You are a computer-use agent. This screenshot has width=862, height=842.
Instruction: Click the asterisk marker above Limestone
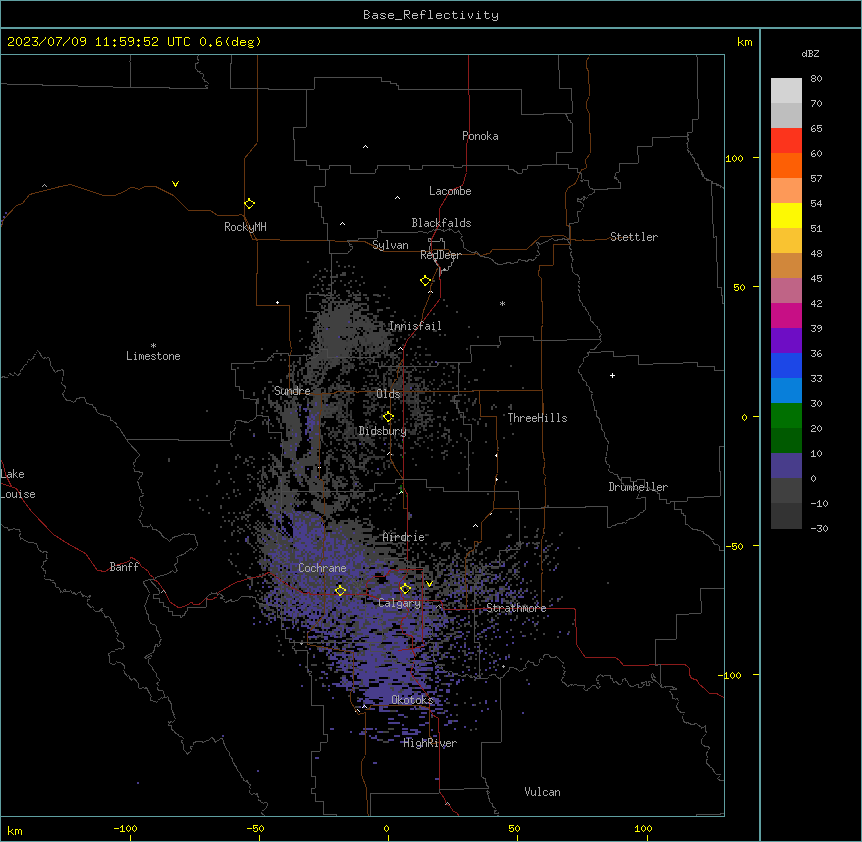tap(153, 346)
